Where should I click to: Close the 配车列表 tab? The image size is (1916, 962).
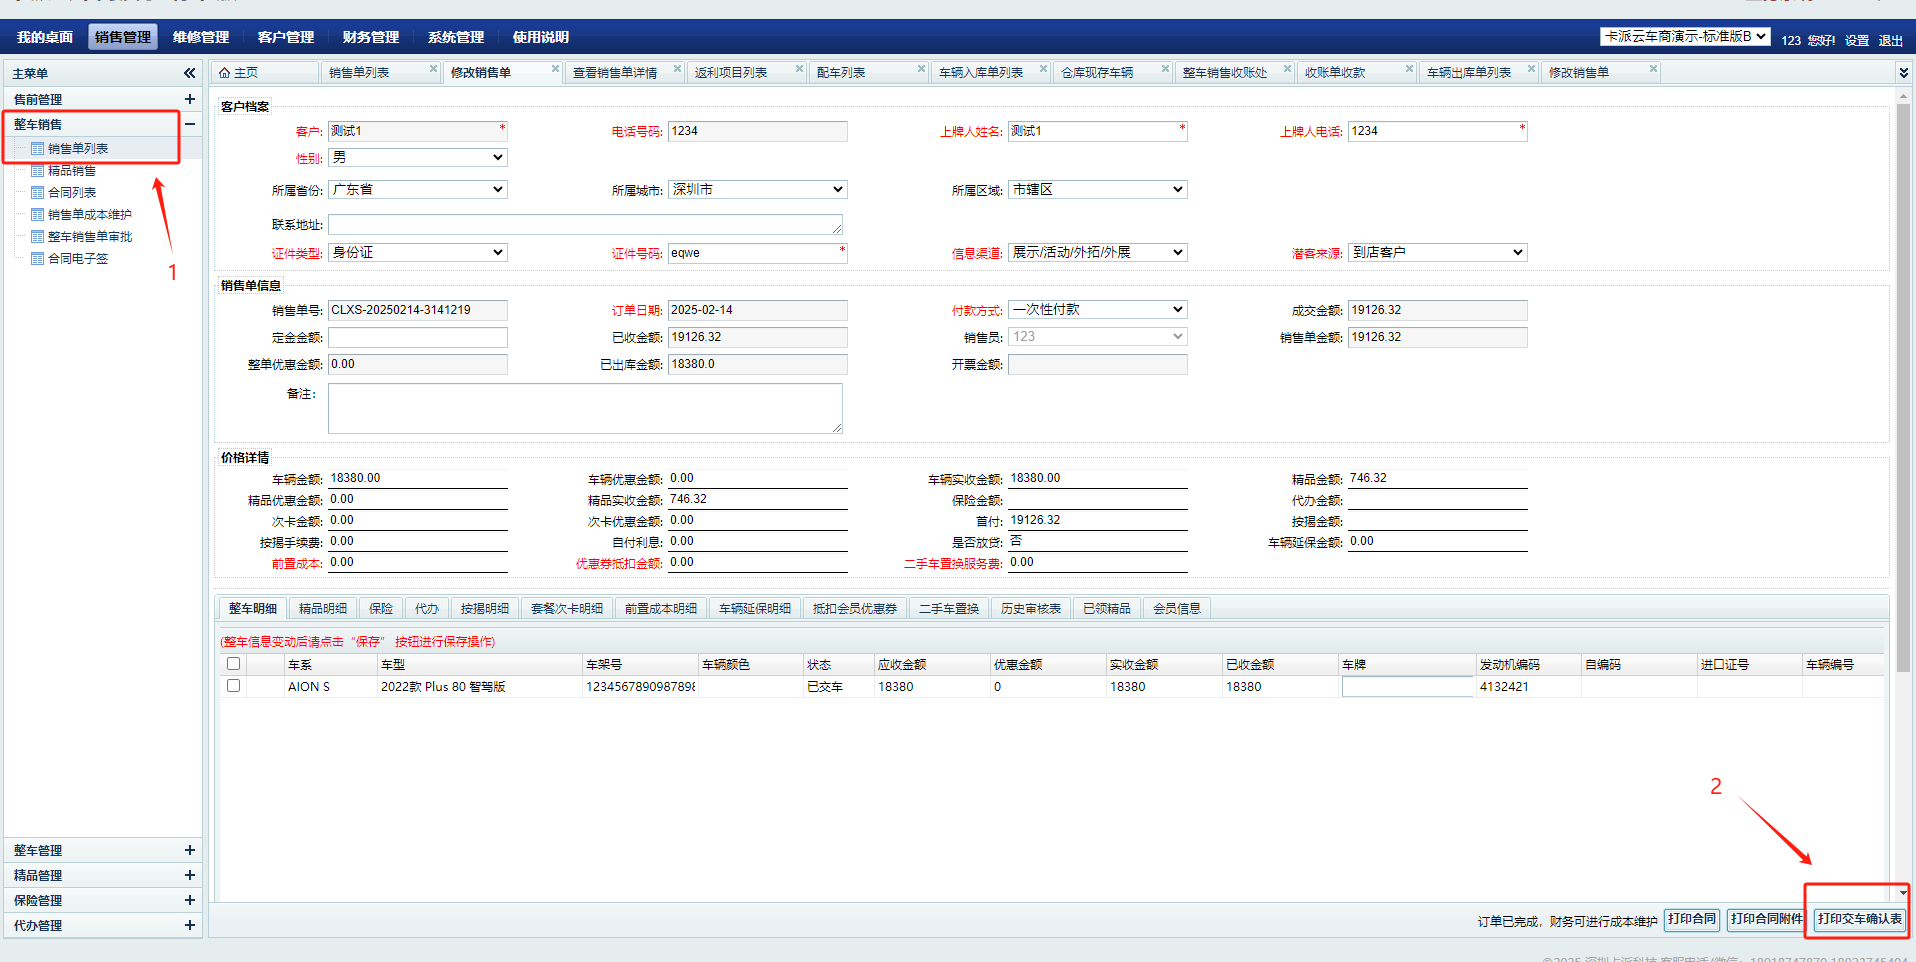coord(921,69)
